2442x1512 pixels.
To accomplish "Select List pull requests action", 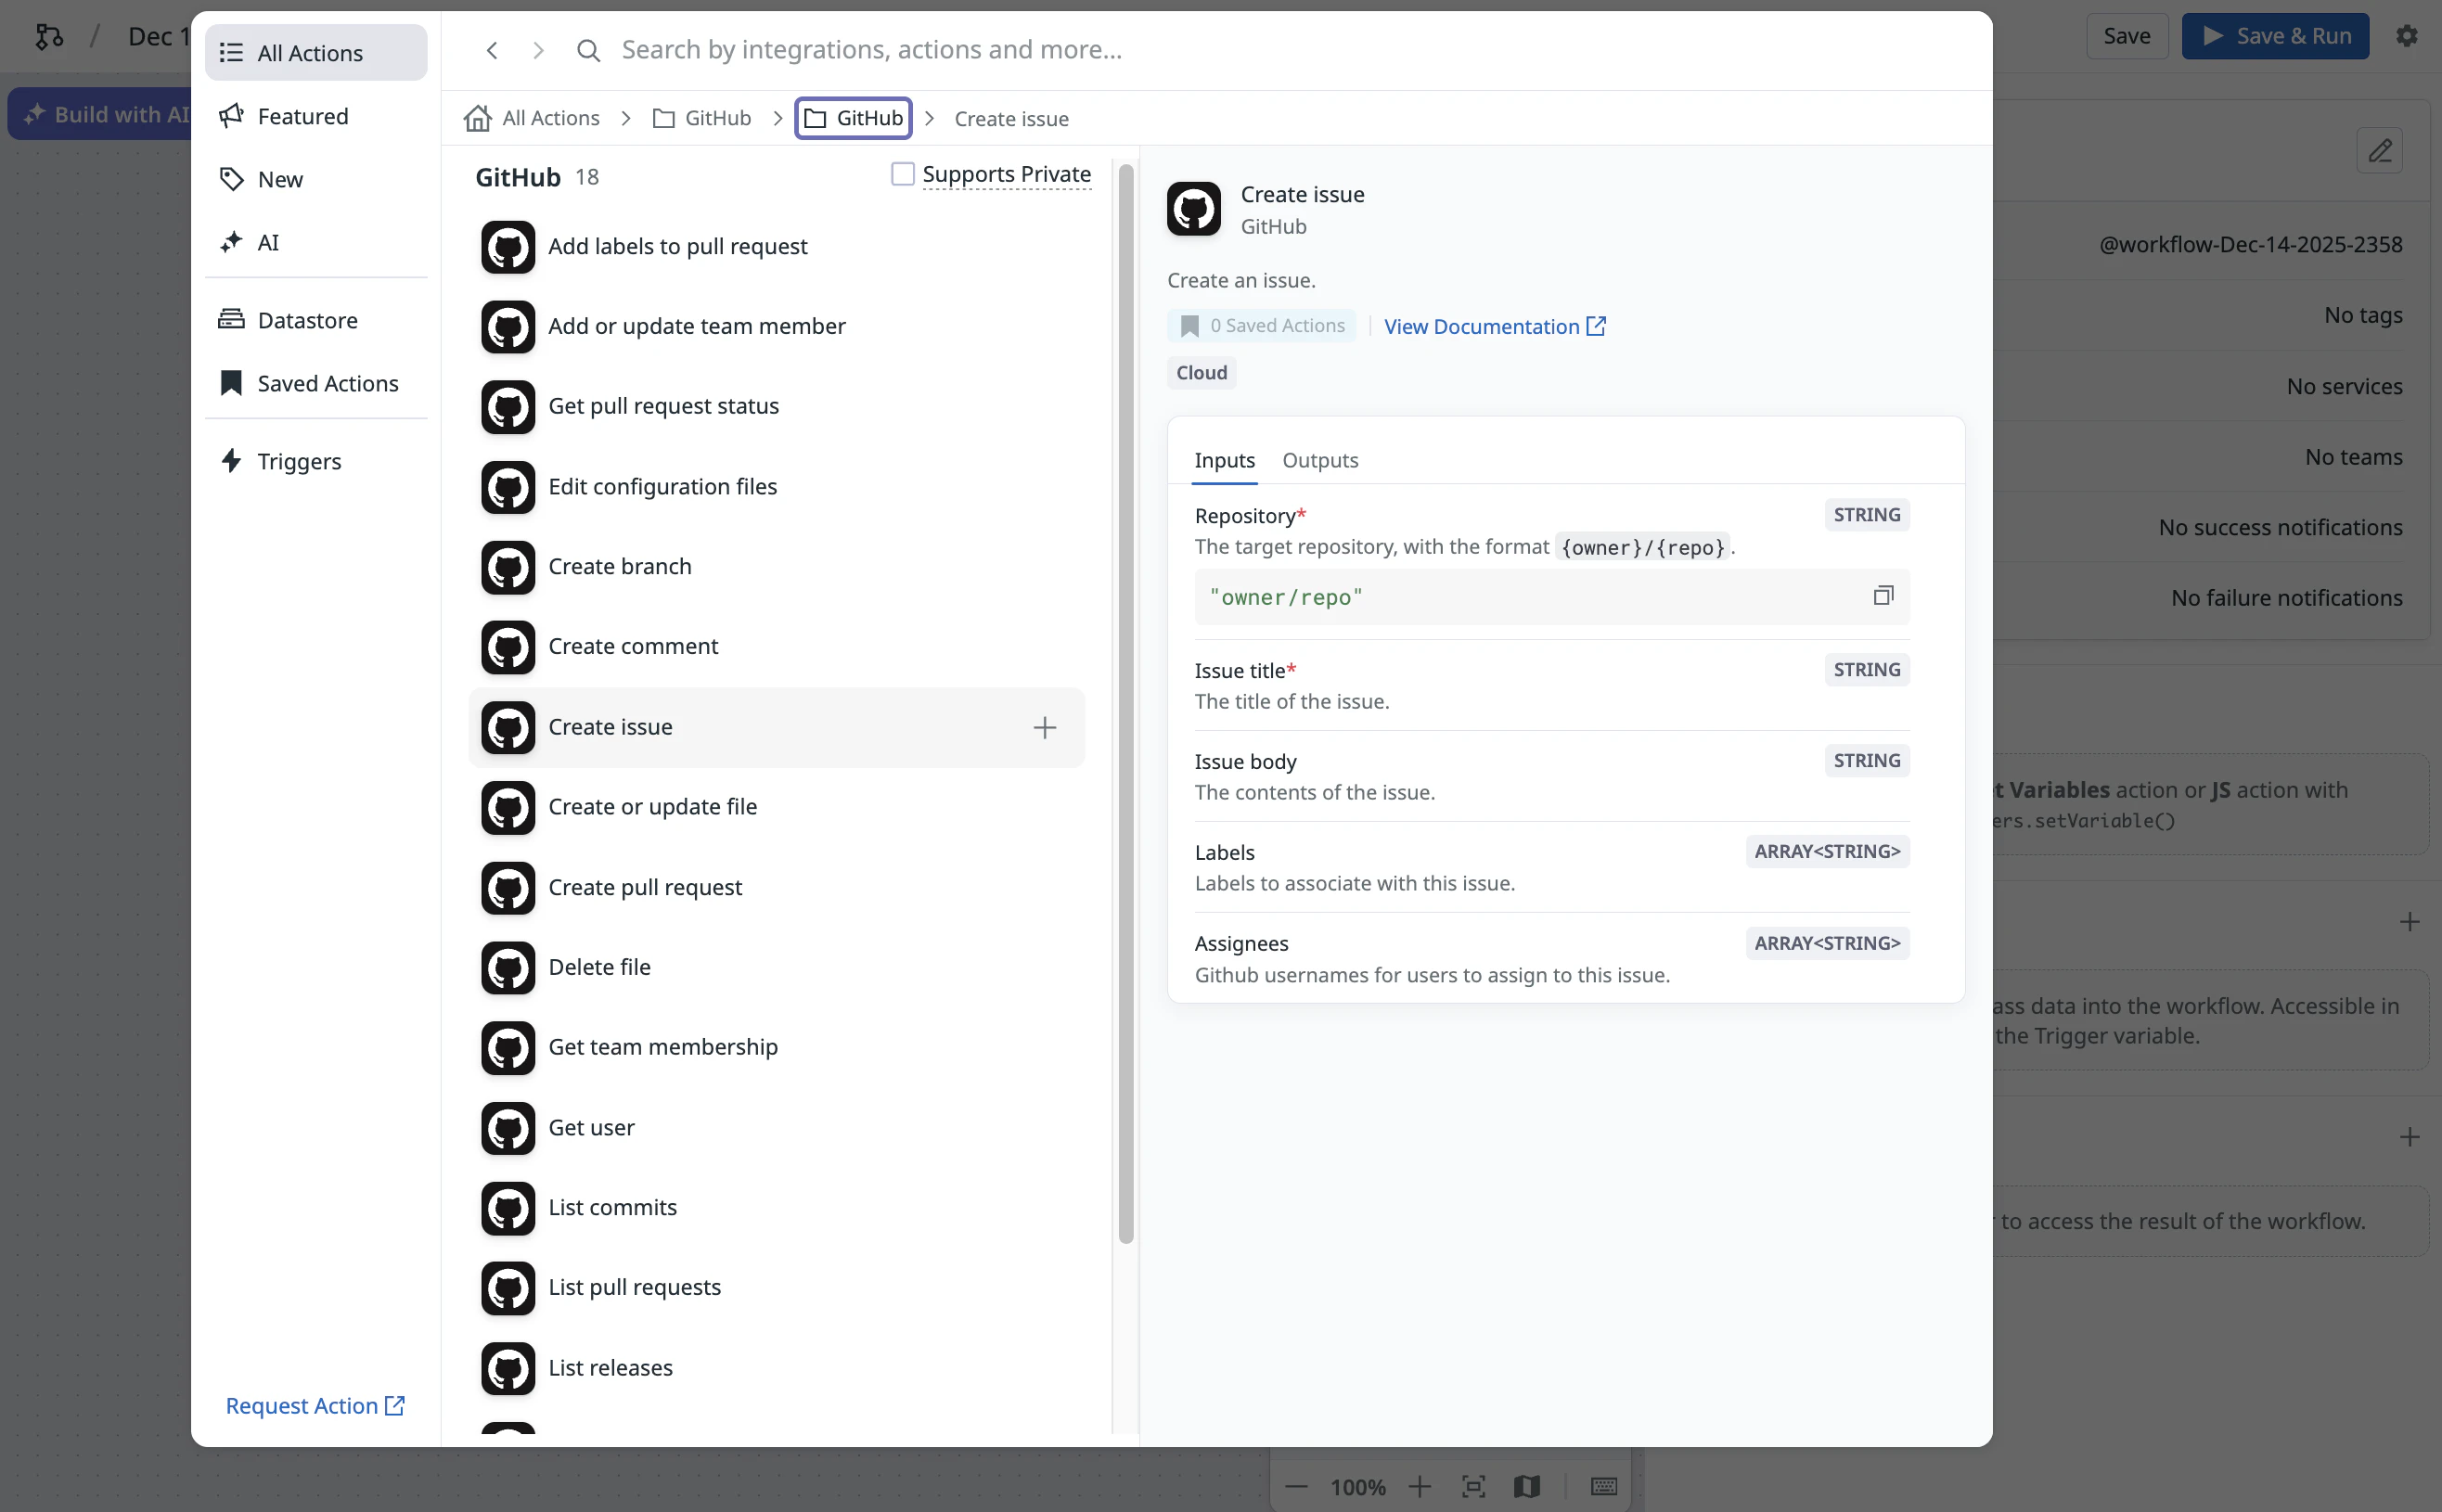I will pos(776,1288).
